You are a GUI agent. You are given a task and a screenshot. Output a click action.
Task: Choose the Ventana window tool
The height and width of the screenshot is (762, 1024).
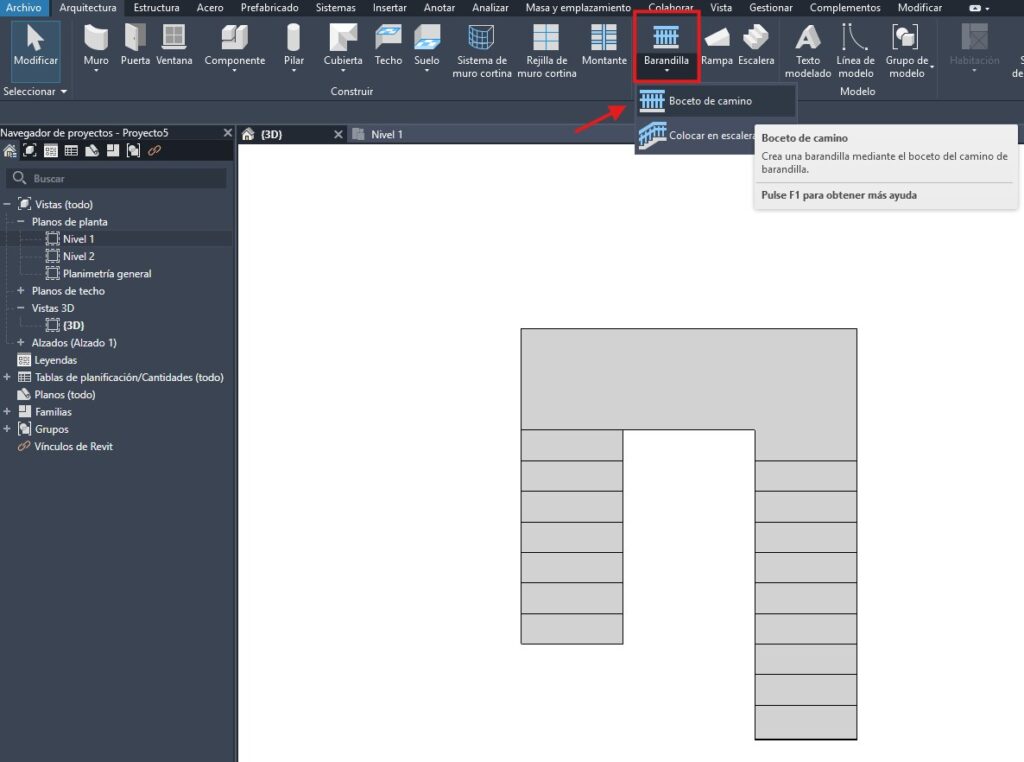point(174,46)
